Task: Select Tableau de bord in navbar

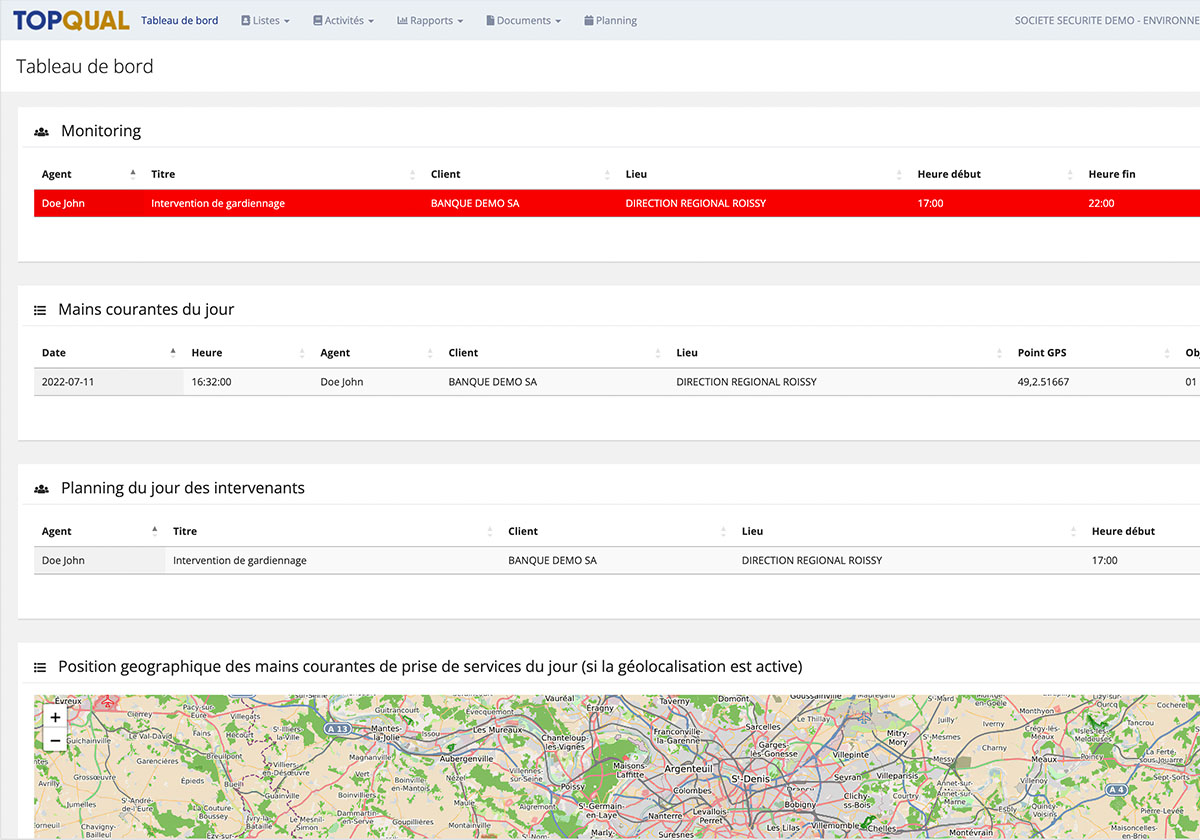Action: coord(180,21)
